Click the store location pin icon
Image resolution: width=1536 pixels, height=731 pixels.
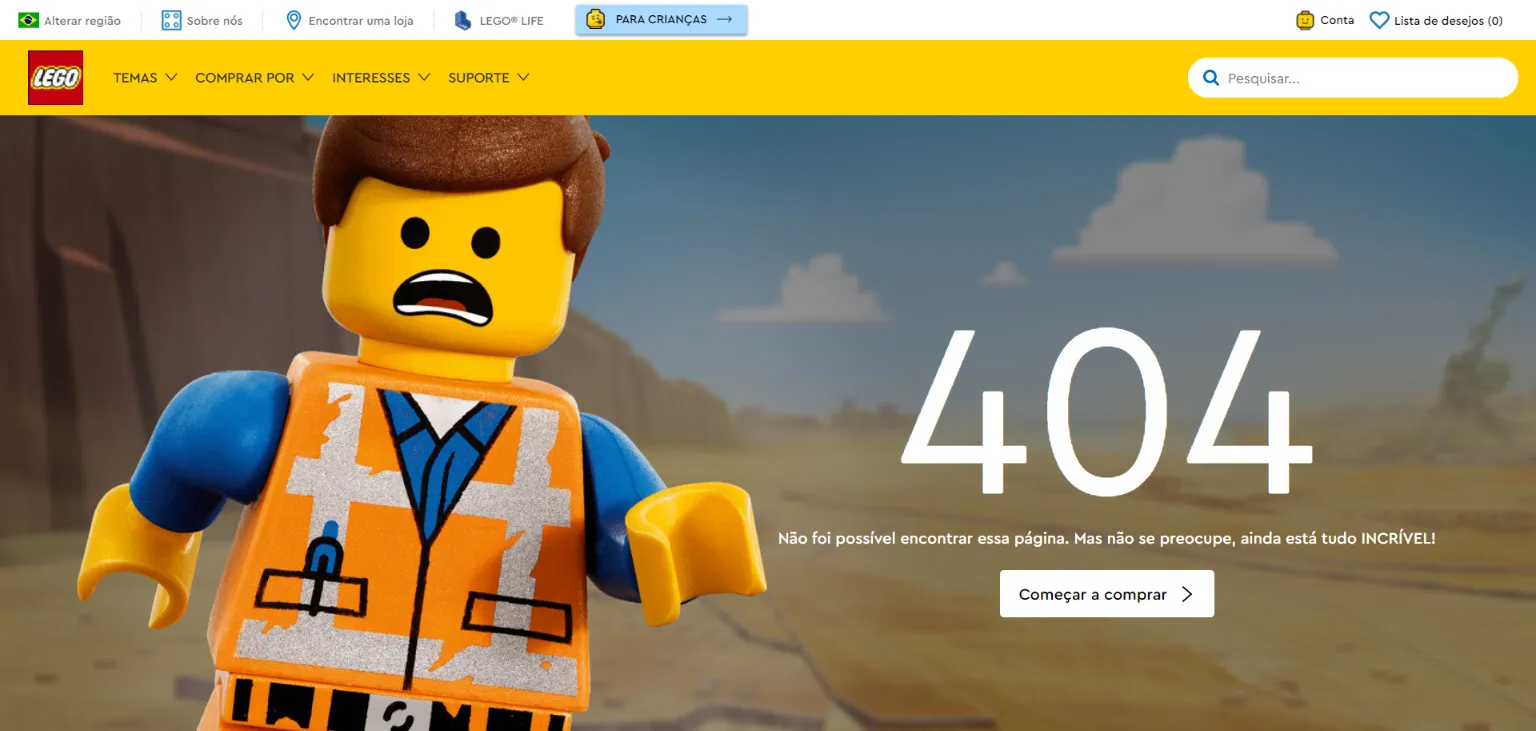point(294,20)
